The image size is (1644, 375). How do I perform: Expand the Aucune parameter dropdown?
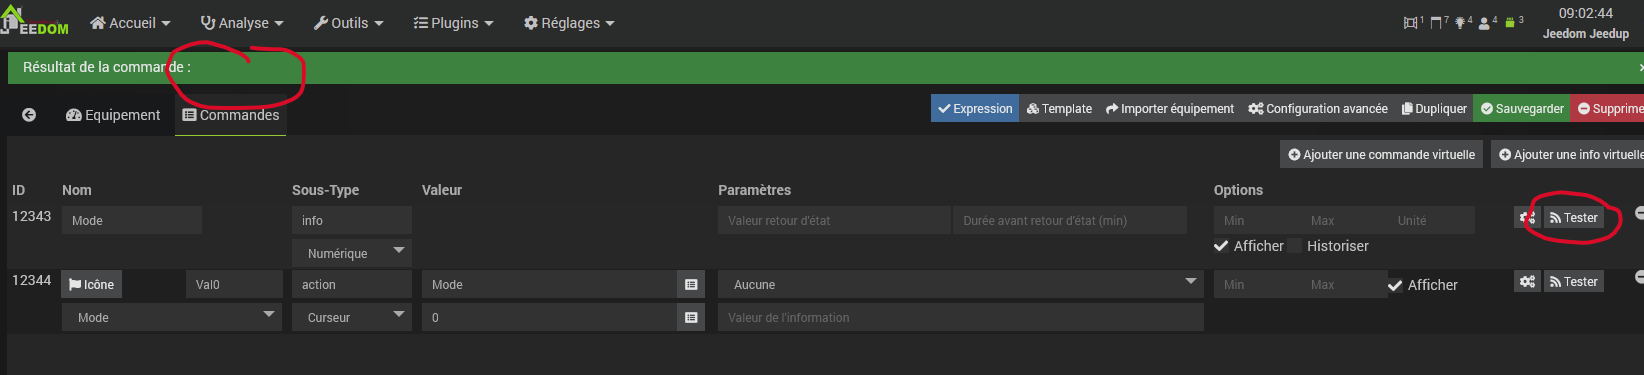[961, 285]
